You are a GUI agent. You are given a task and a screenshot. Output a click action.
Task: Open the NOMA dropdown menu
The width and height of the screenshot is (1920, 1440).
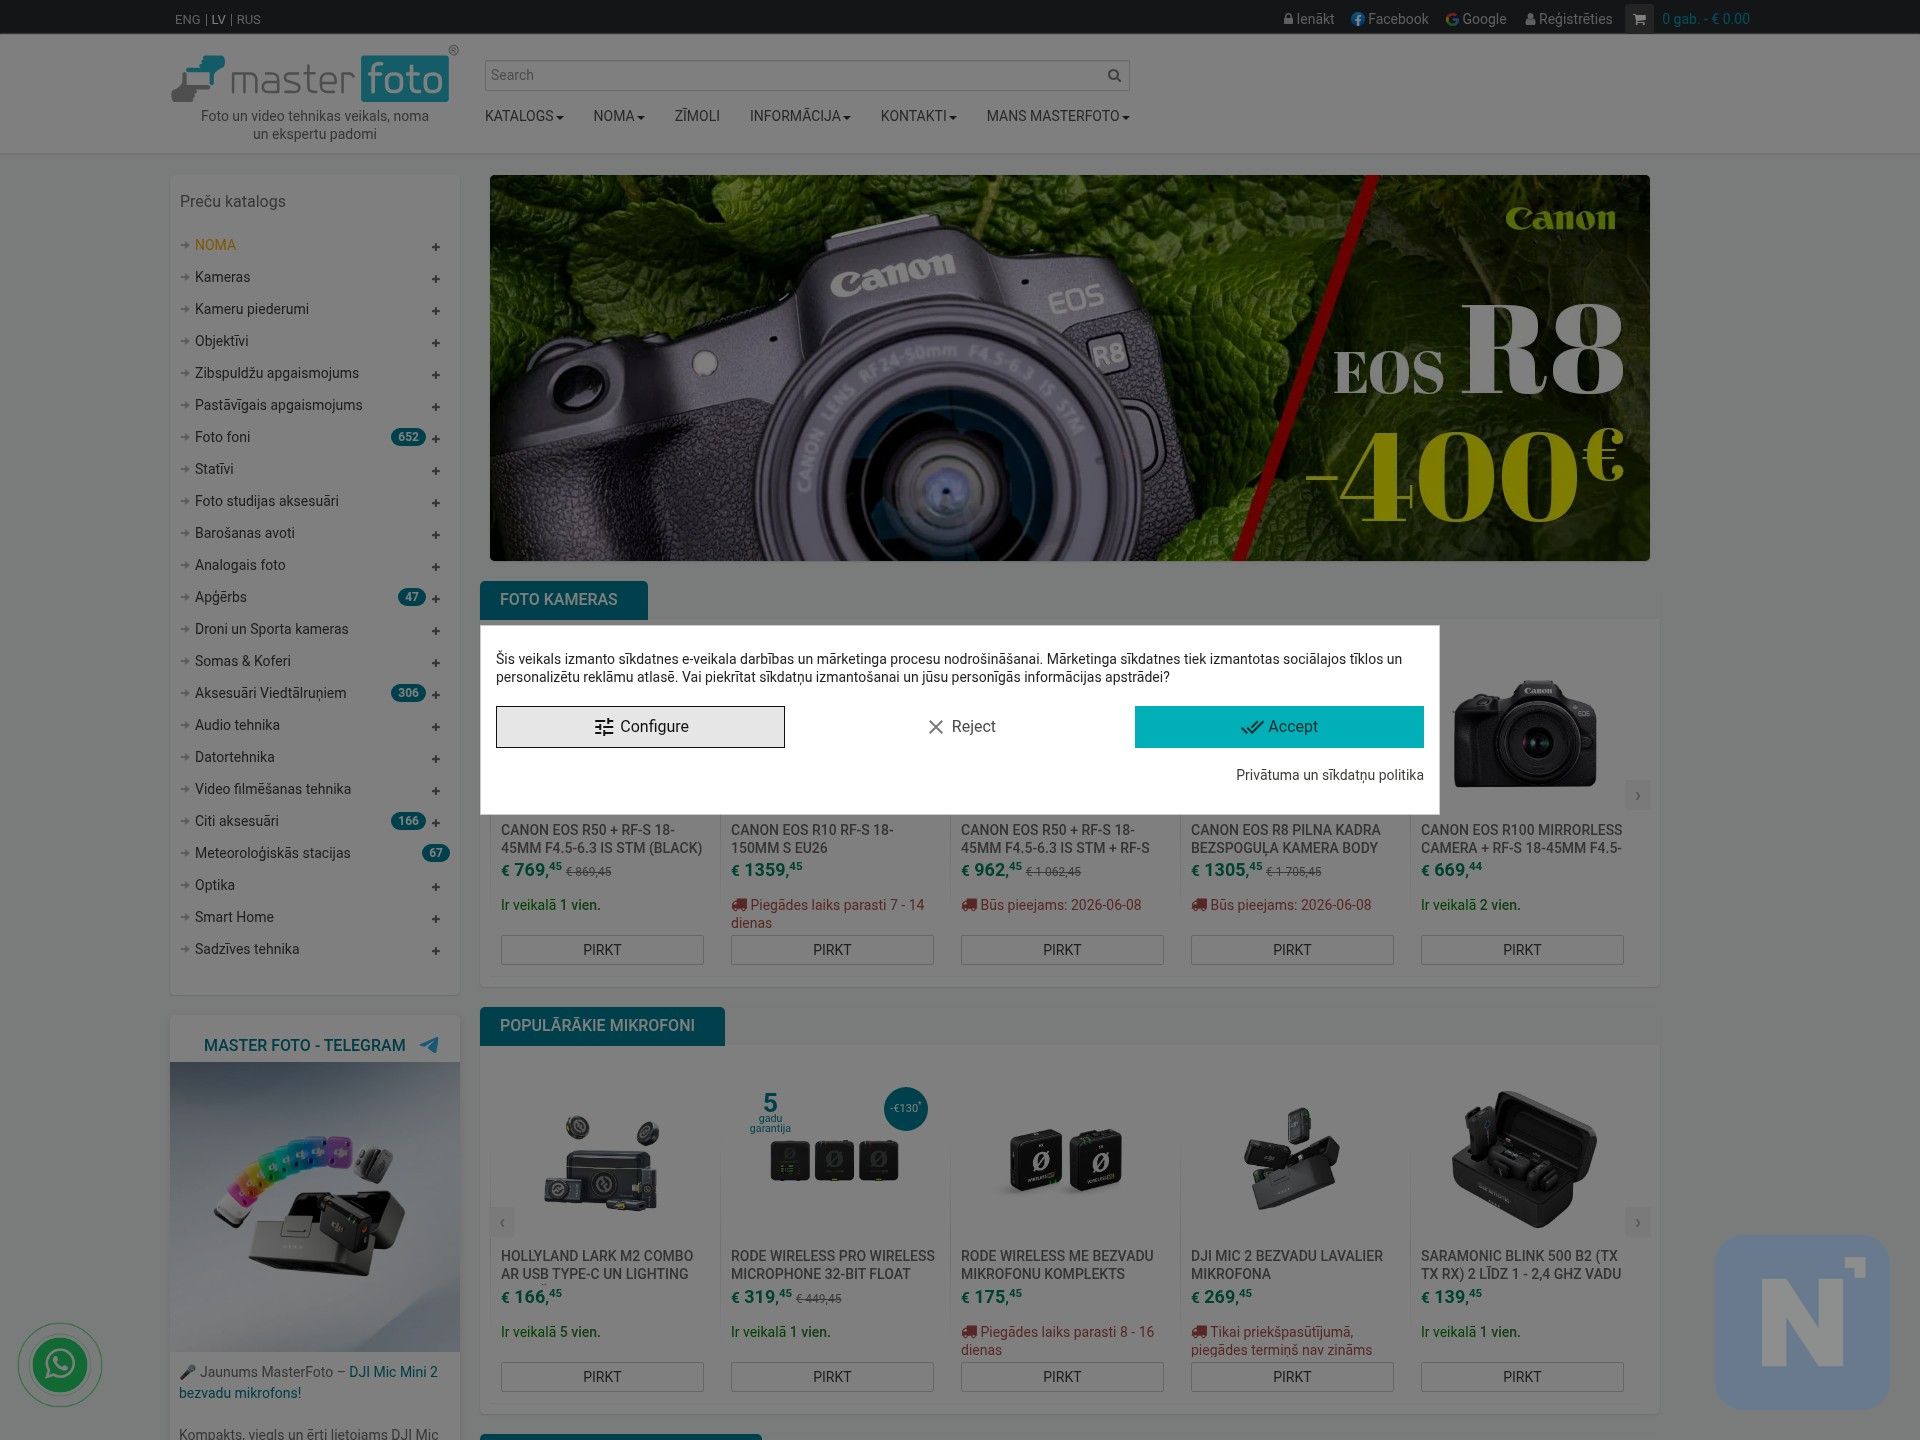pyautogui.click(x=619, y=116)
